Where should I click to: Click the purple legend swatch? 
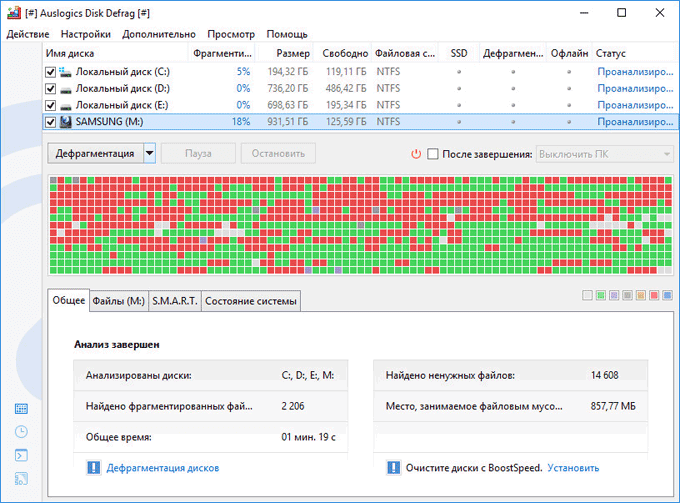tap(614, 296)
